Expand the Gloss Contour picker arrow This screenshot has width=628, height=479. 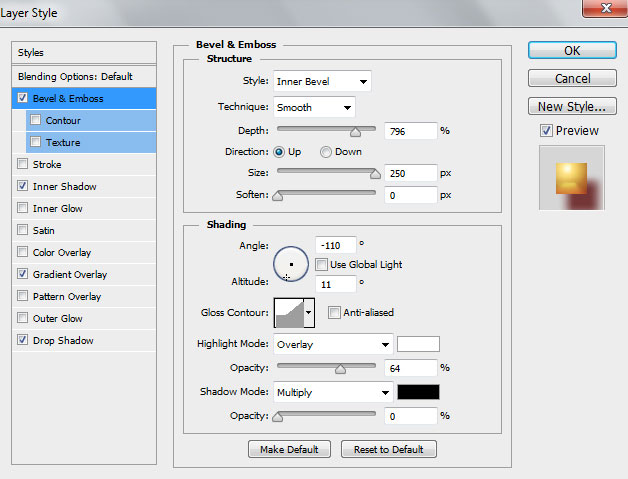pos(309,313)
